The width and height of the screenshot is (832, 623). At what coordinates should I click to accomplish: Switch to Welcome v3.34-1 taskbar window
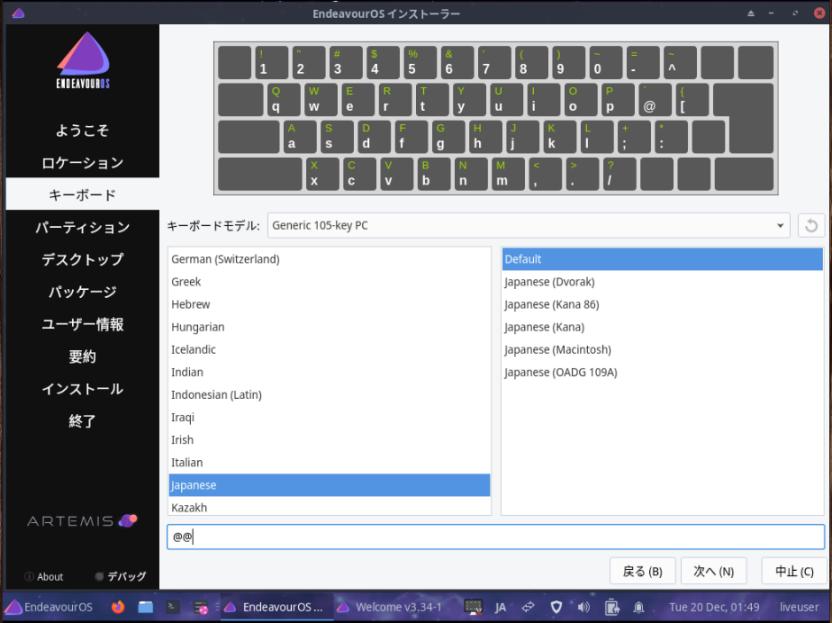click(x=389, y=607)
